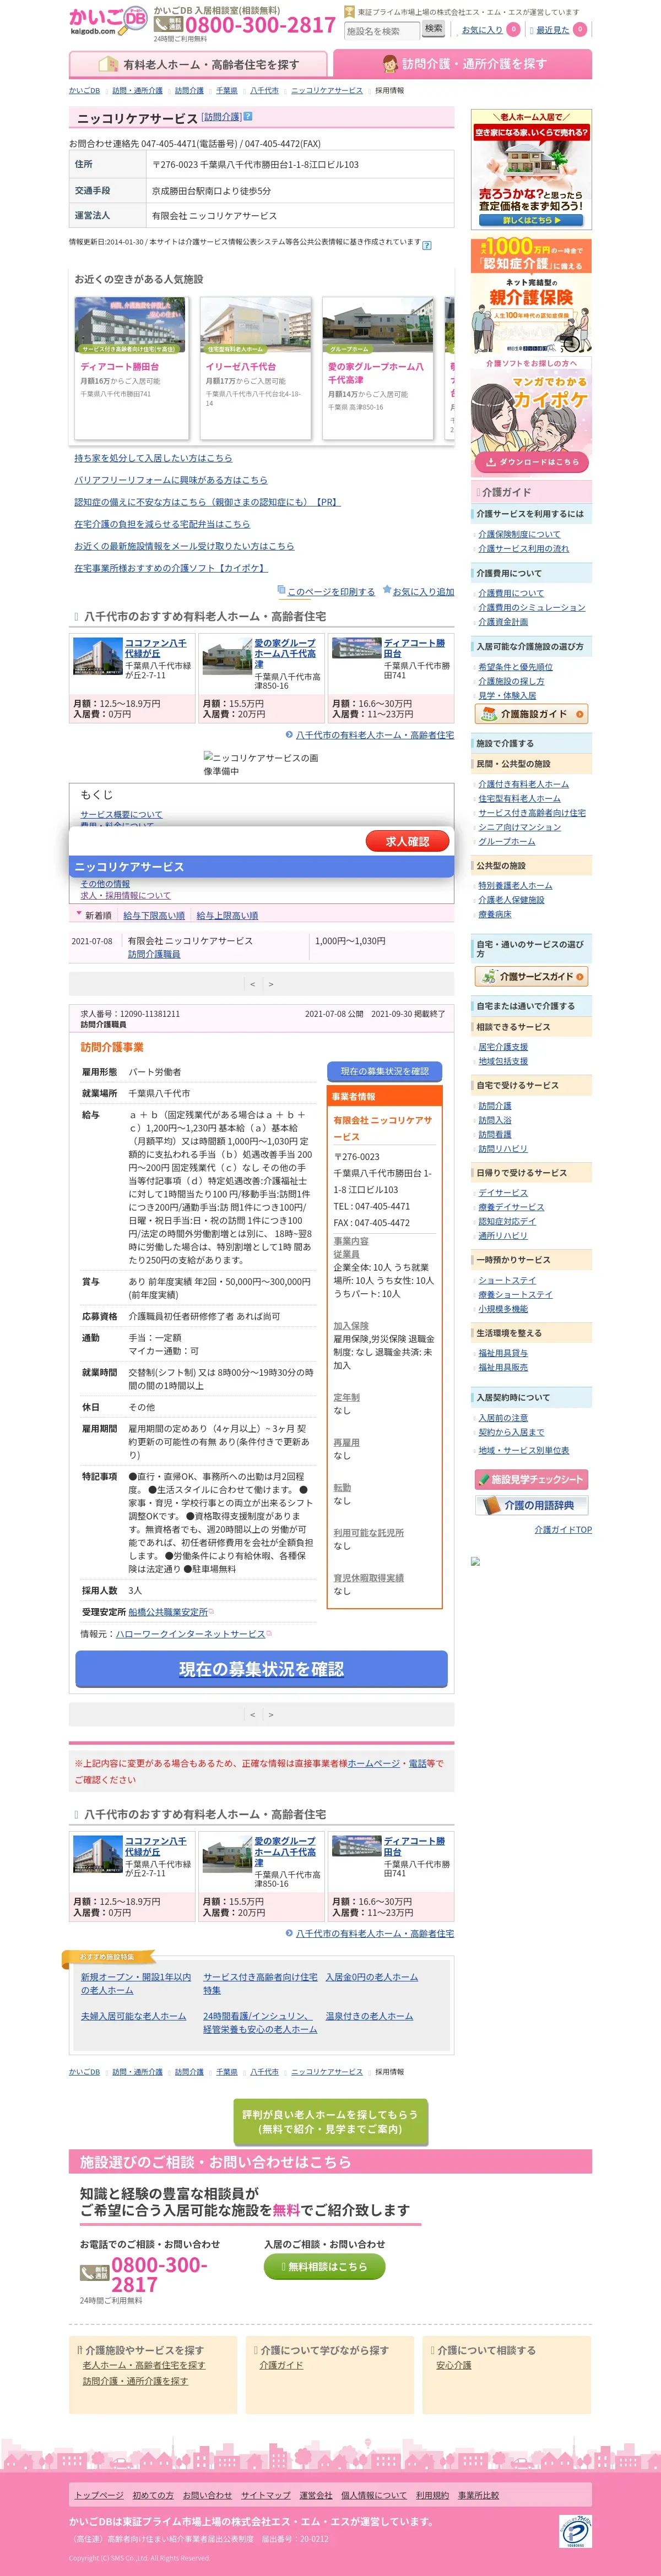The image size is (661, 2576).
Task: Sort by 給与上限高い順
Action: (227, 915)
